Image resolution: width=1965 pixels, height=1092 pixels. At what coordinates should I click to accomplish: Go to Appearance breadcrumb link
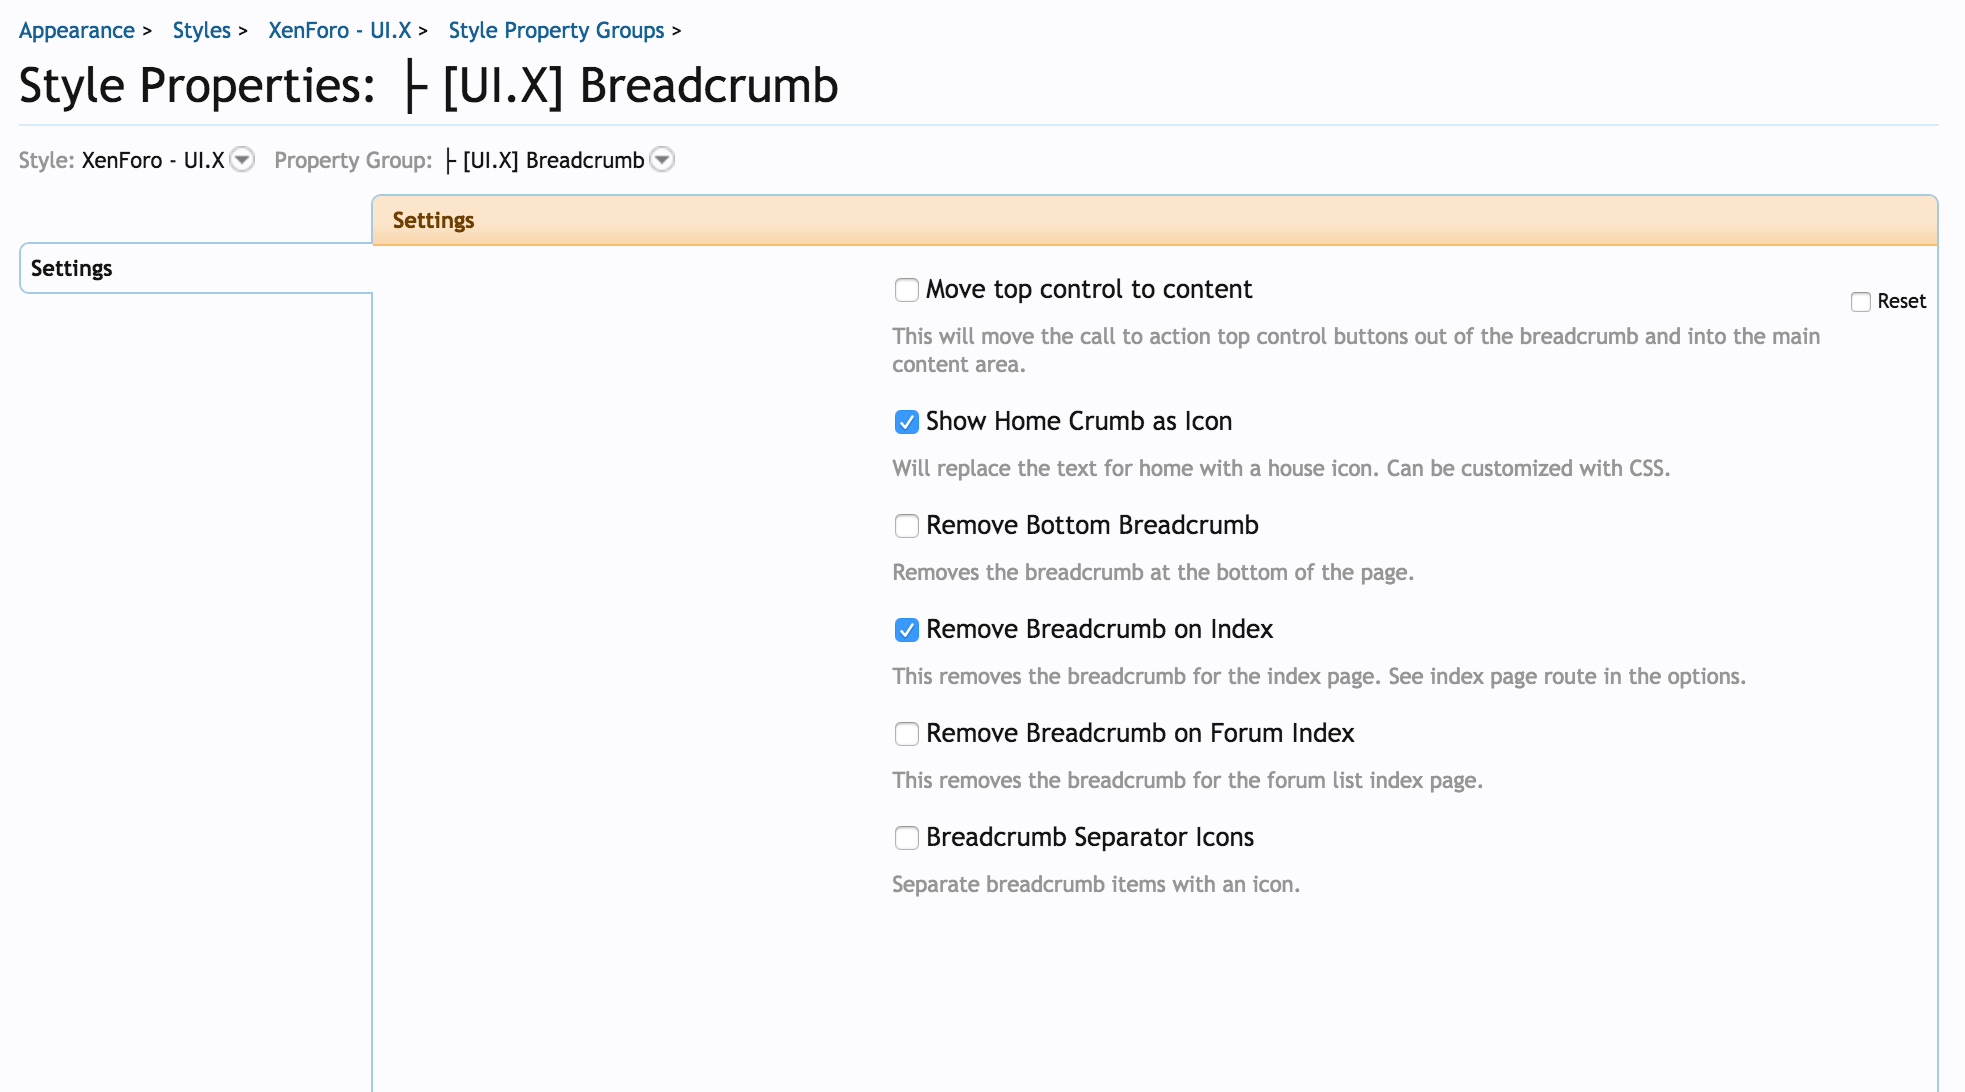click(77, 30)
